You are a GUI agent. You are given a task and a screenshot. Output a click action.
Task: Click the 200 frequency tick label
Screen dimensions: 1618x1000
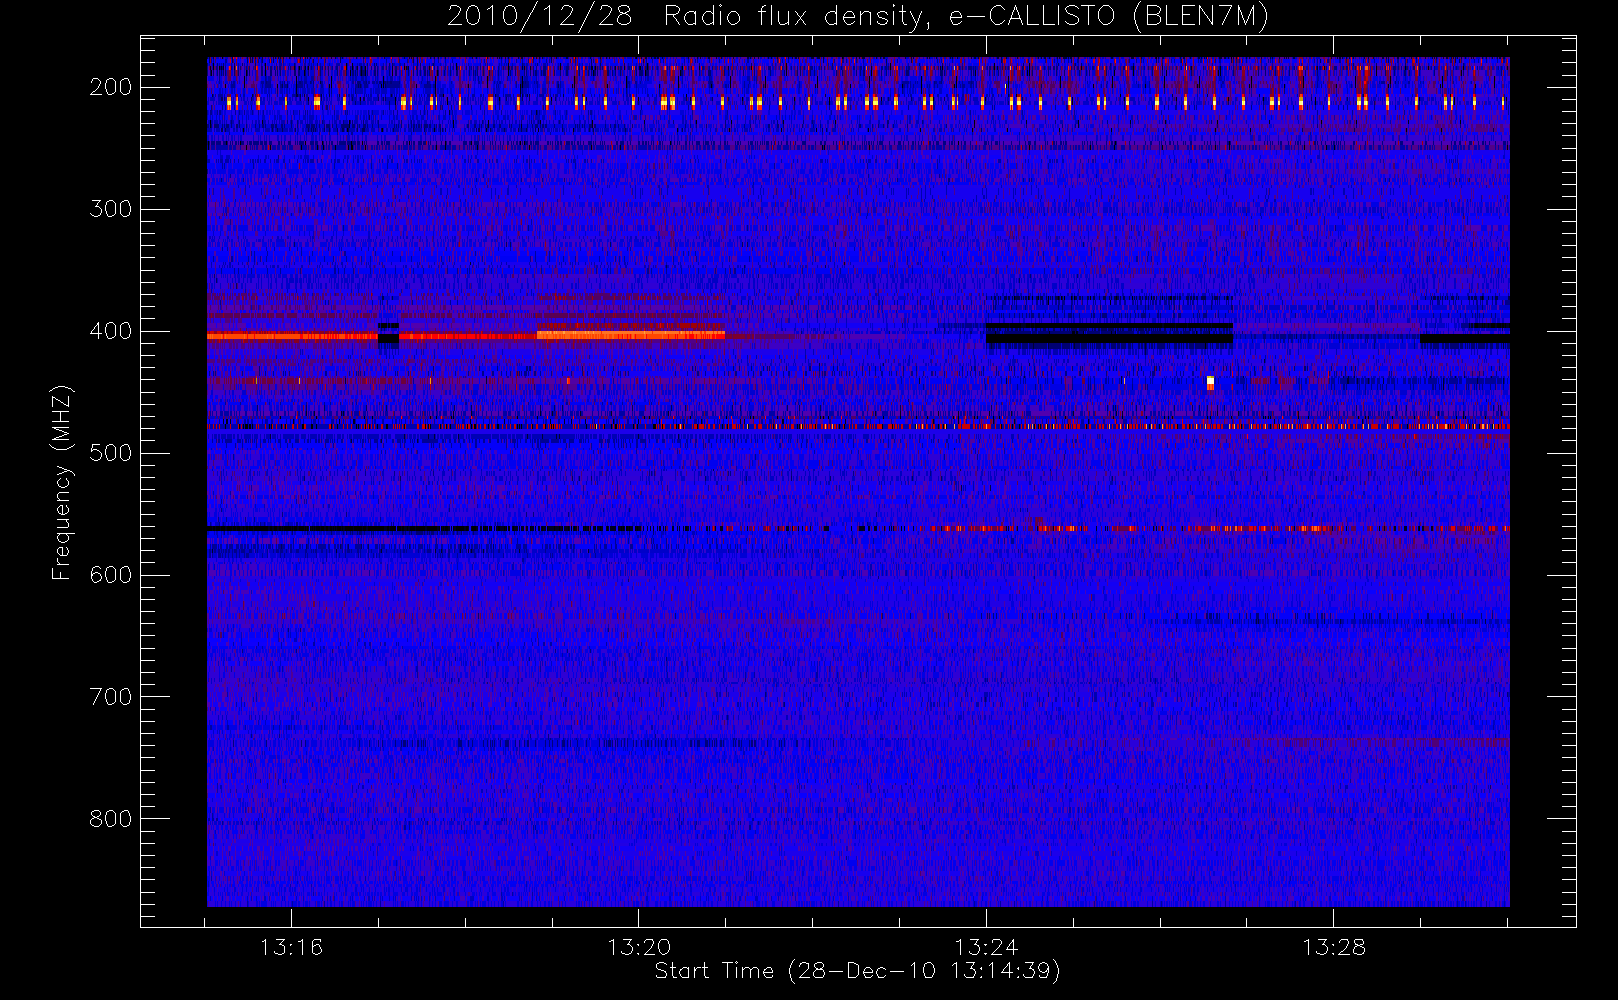pos(110,87)
